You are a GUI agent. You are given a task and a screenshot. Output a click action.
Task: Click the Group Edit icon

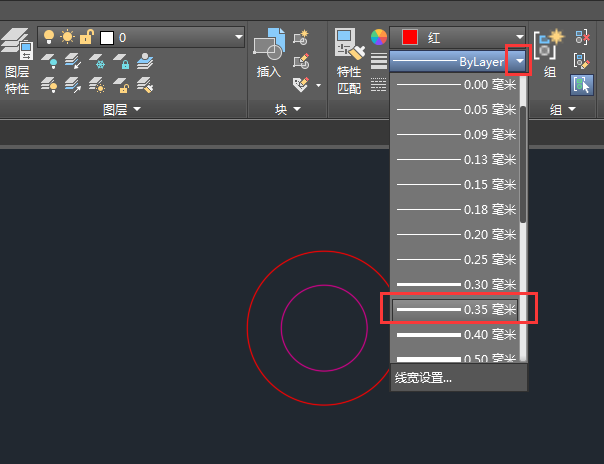click(x=582, y=61)
